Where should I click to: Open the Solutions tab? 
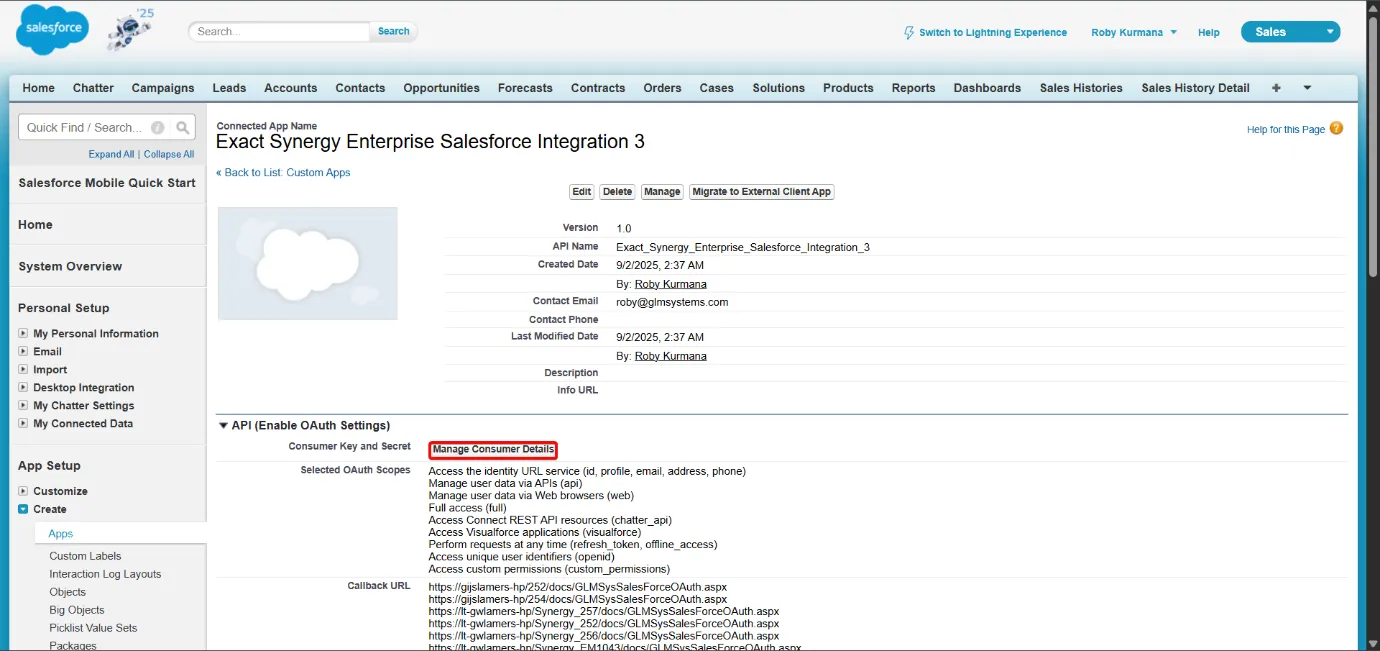click(779, 88)
